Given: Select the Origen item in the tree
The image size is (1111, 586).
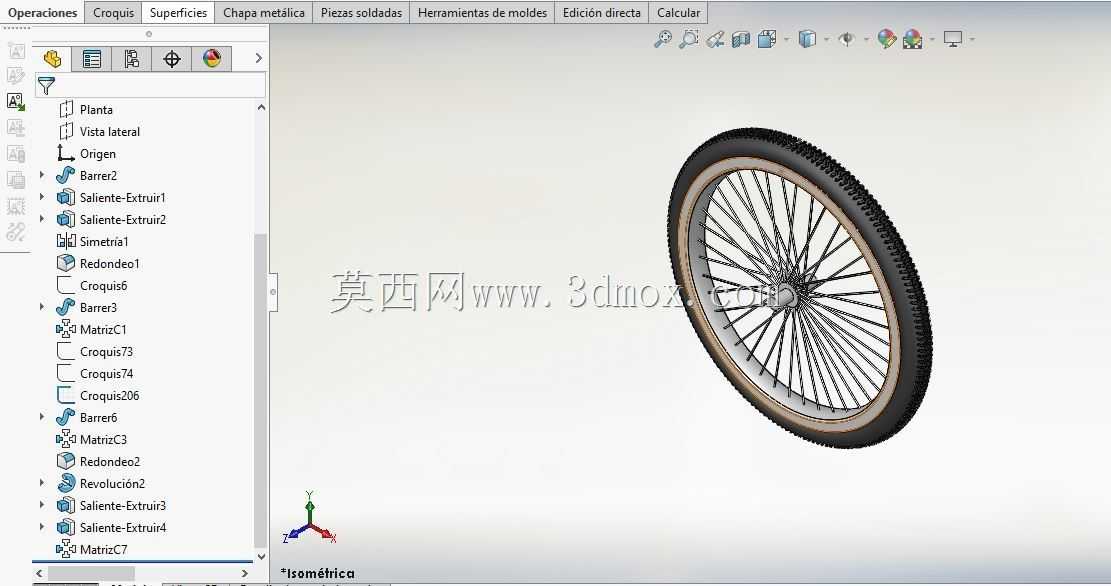Looking at the screenshot, I should click(x=86, y=153).
